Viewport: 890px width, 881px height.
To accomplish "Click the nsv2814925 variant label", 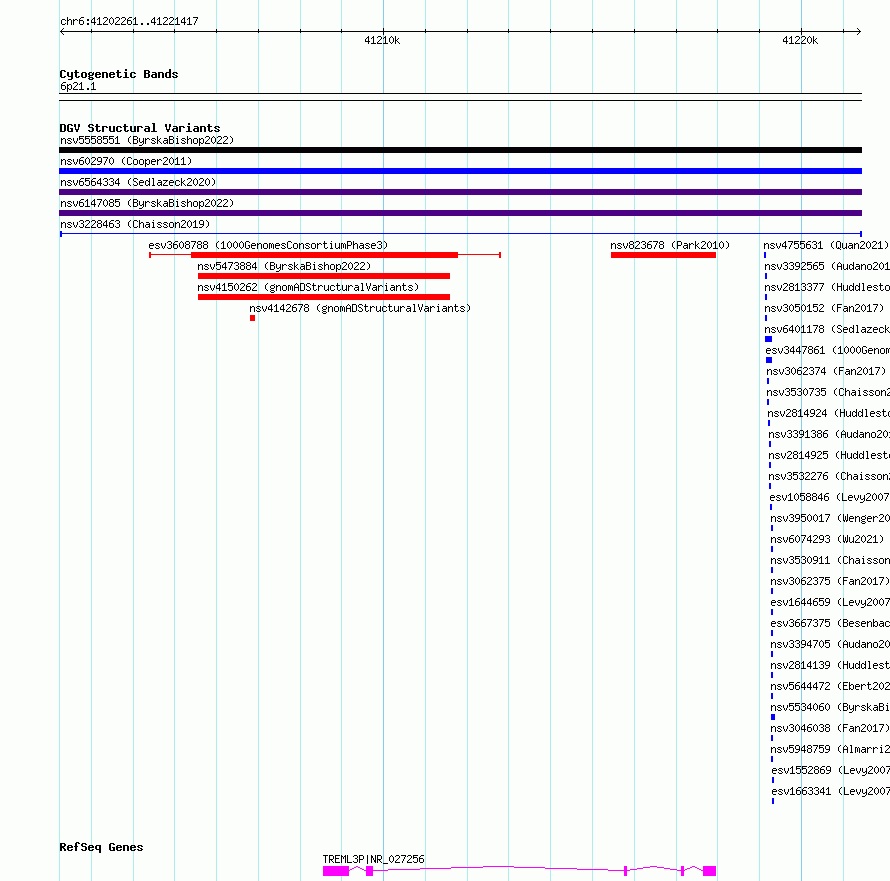I will coord(829,455).
